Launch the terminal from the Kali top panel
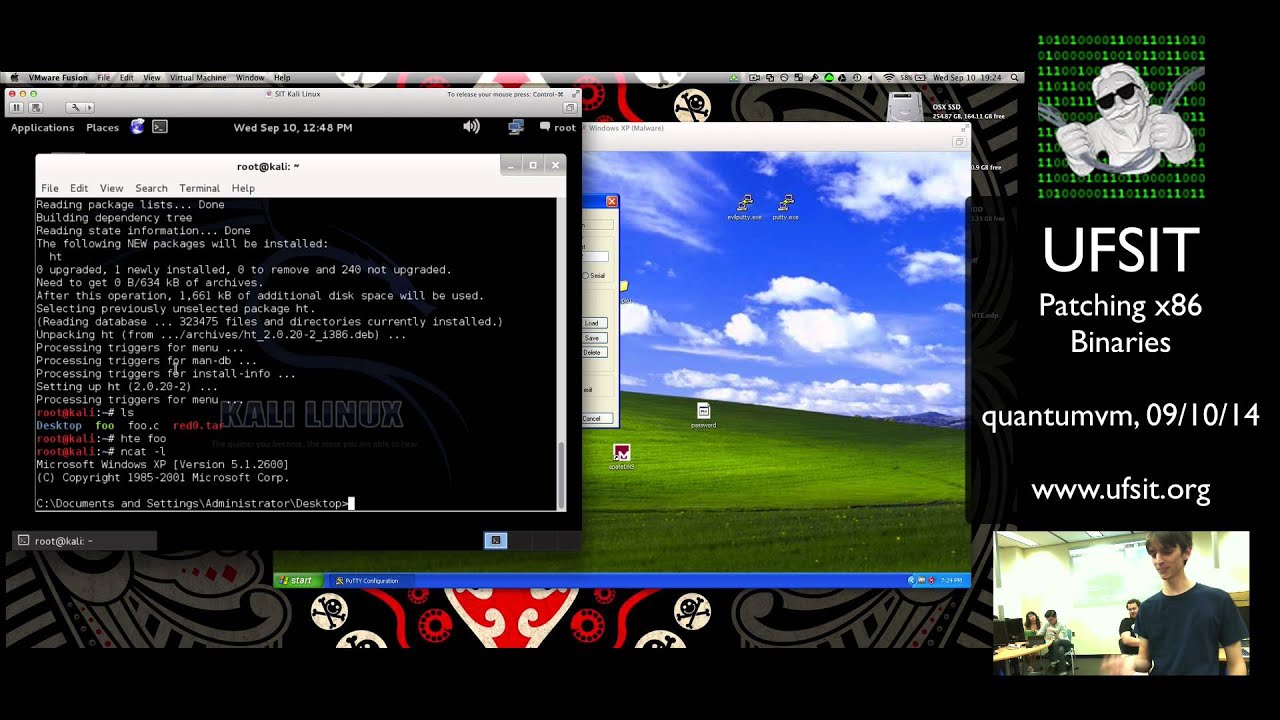The width and height of the screenshot is (1280, 720). [x=160, y=127]
